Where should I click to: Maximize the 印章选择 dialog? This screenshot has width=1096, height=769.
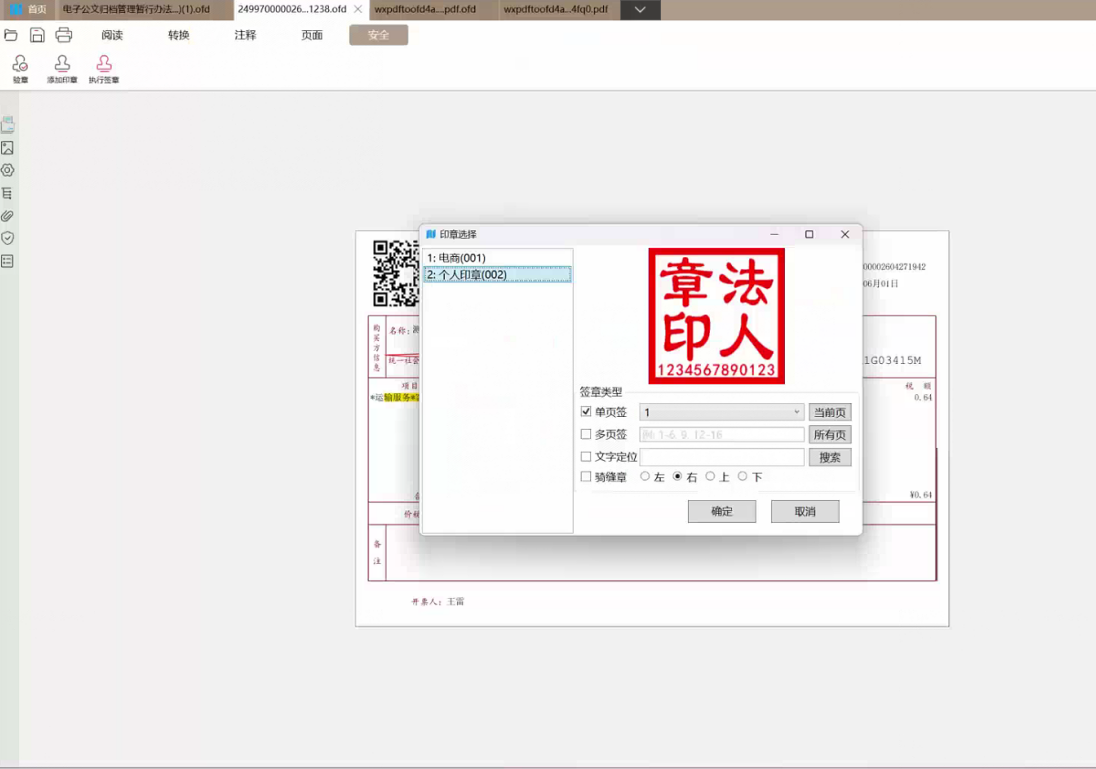809,234
